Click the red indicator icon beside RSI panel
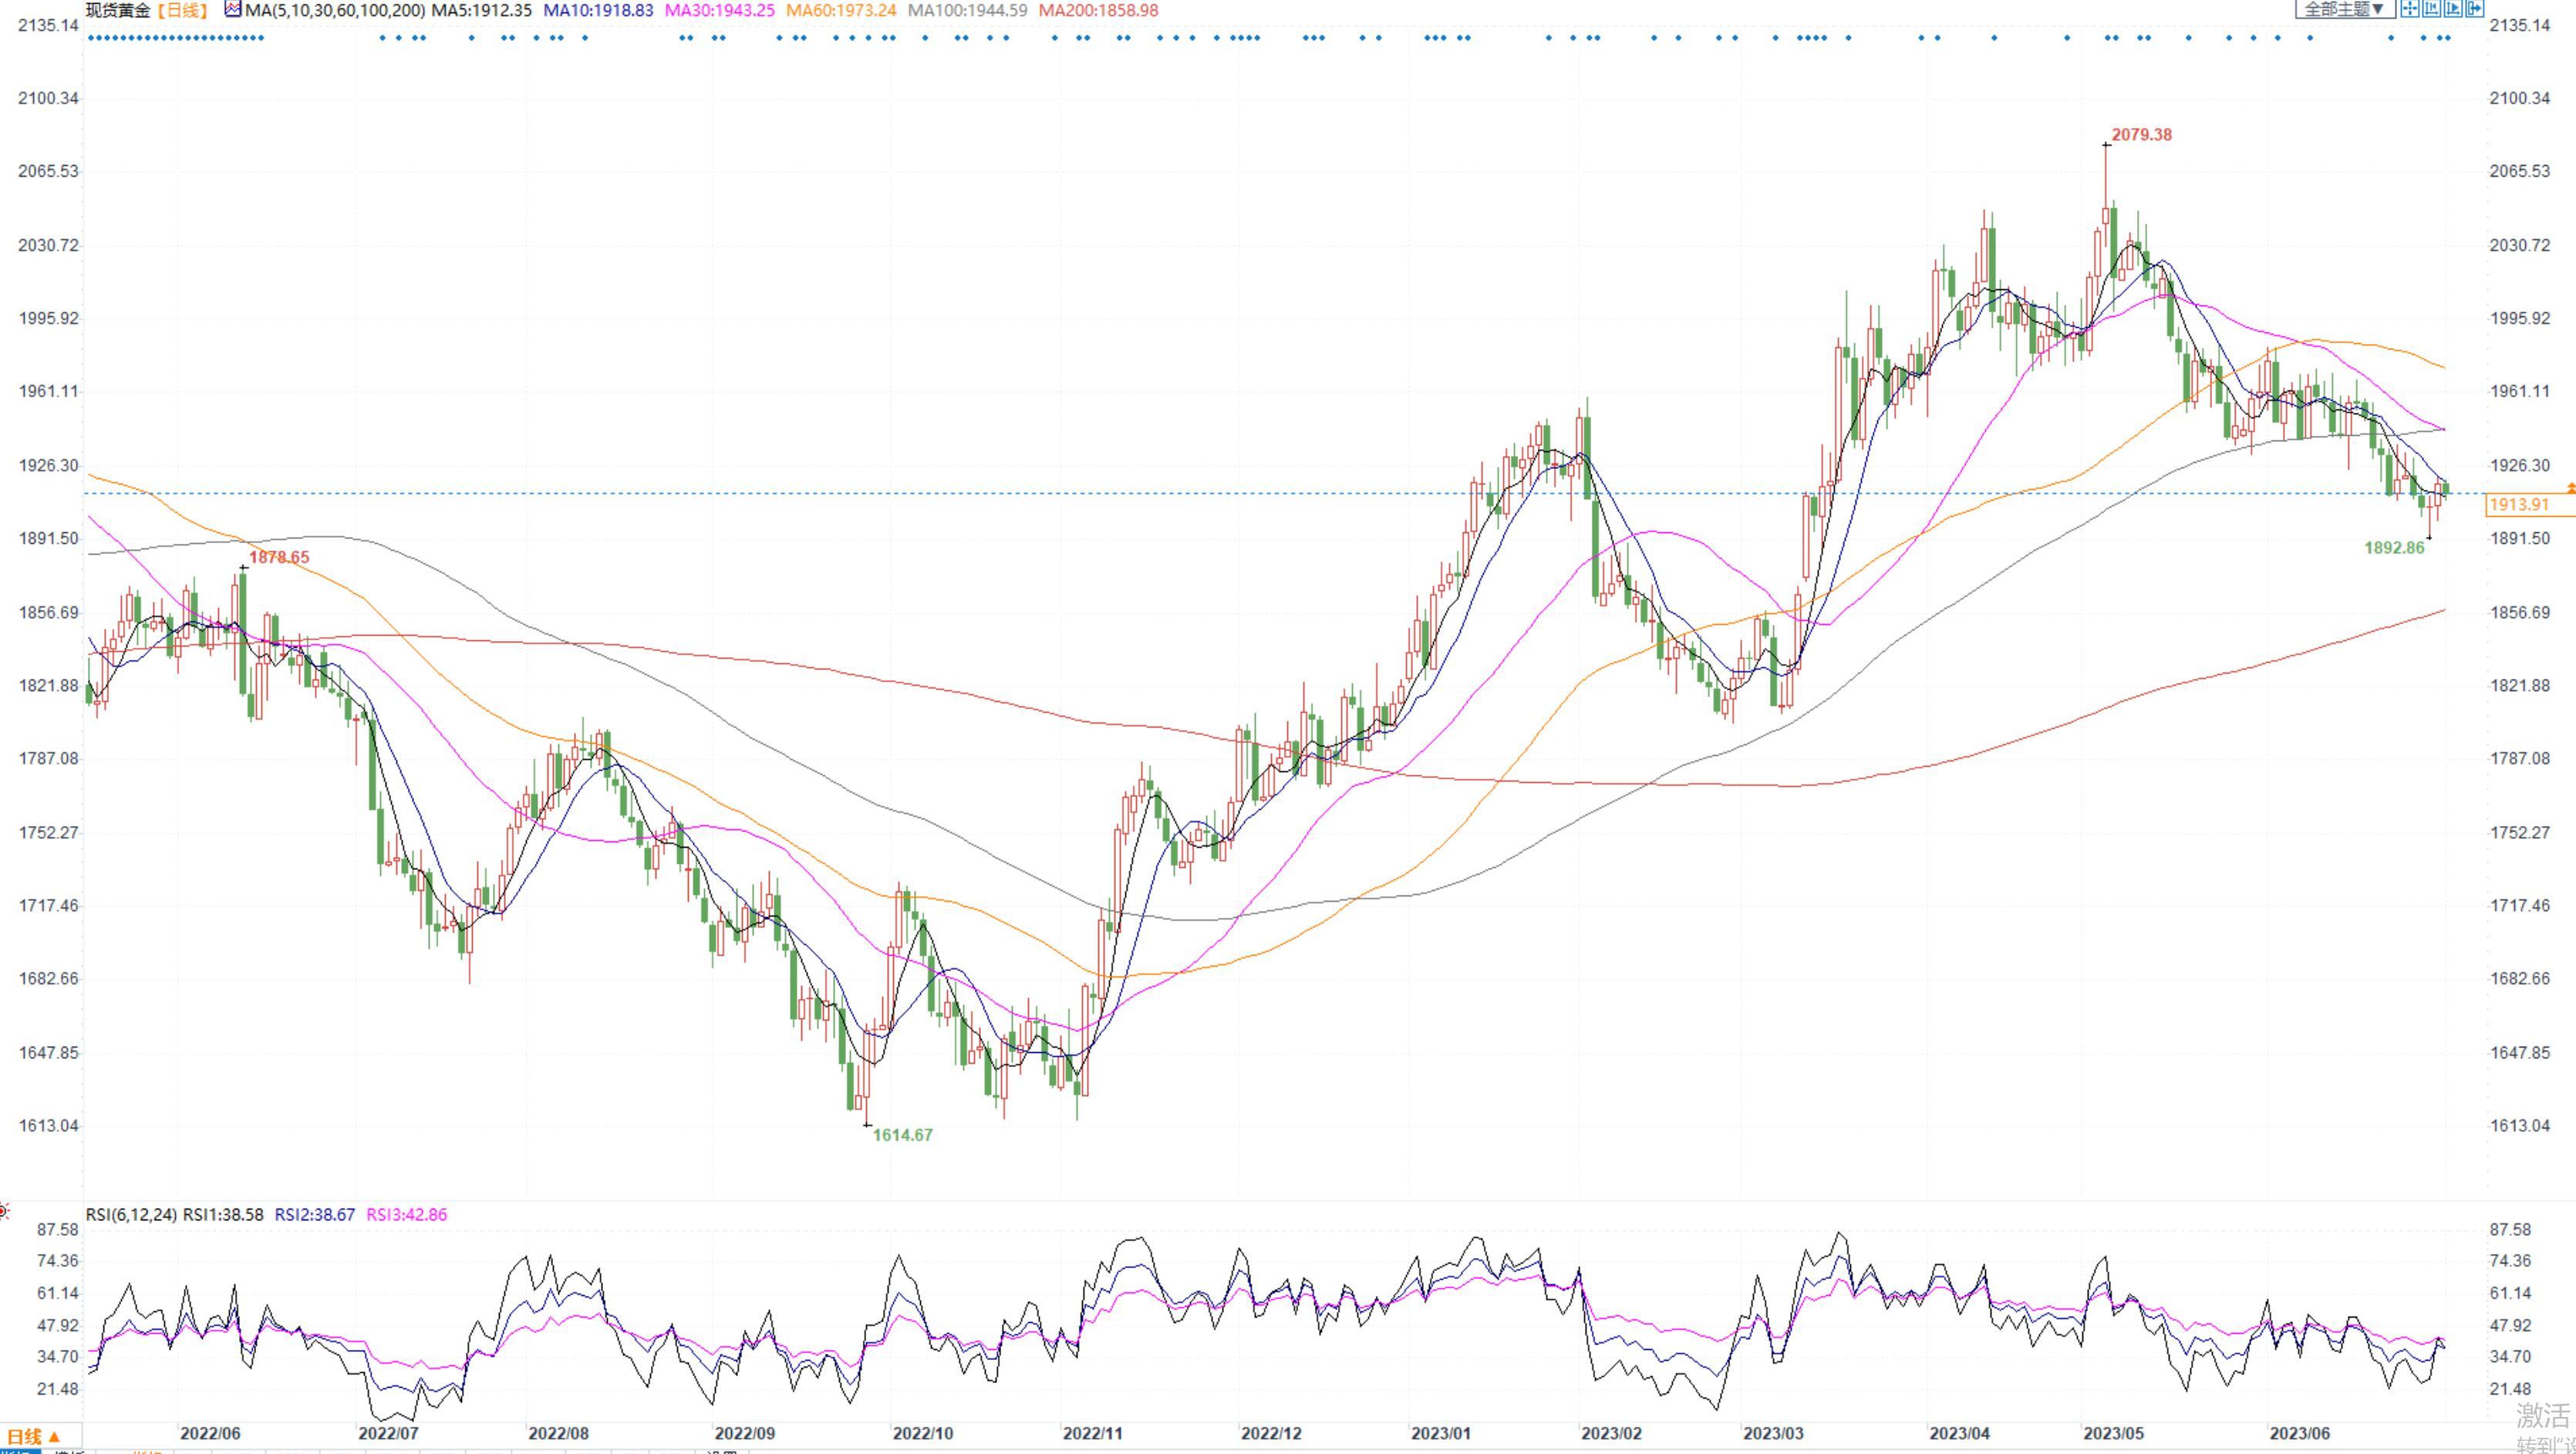Screen dimensions: 2576x1454 [3, 1212]
